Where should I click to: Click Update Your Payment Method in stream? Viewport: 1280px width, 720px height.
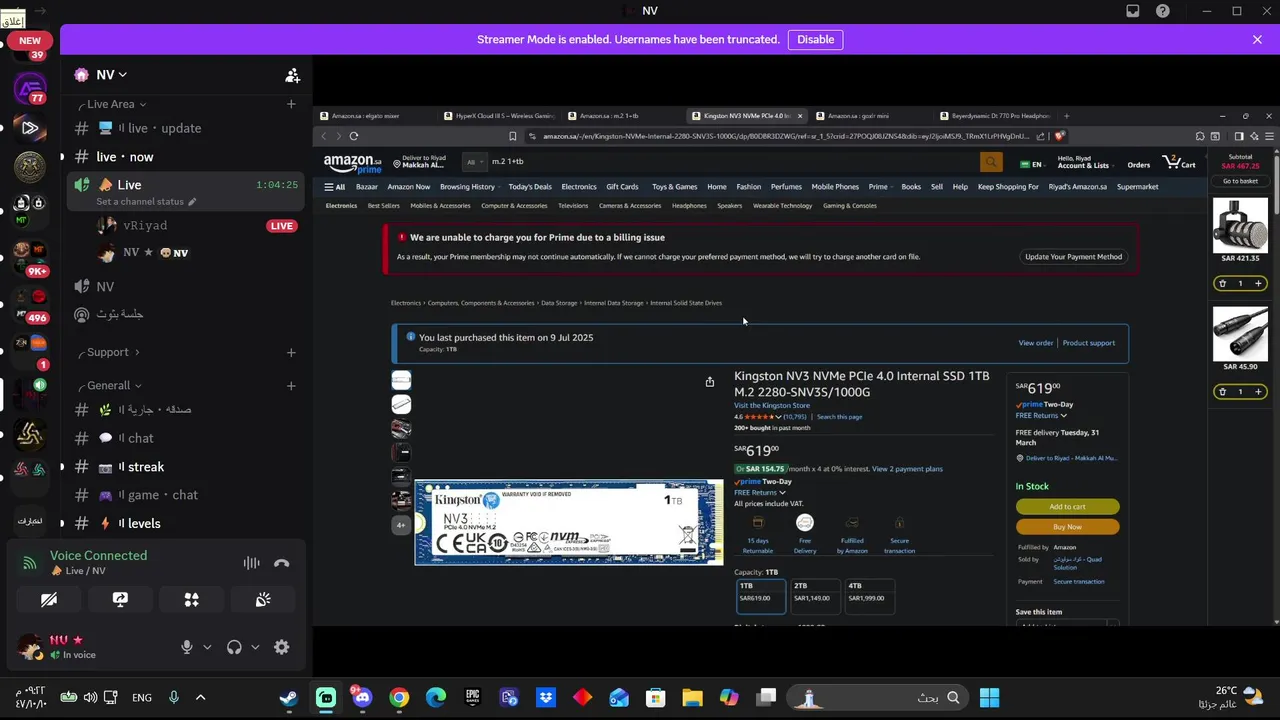pos(1073,257)
